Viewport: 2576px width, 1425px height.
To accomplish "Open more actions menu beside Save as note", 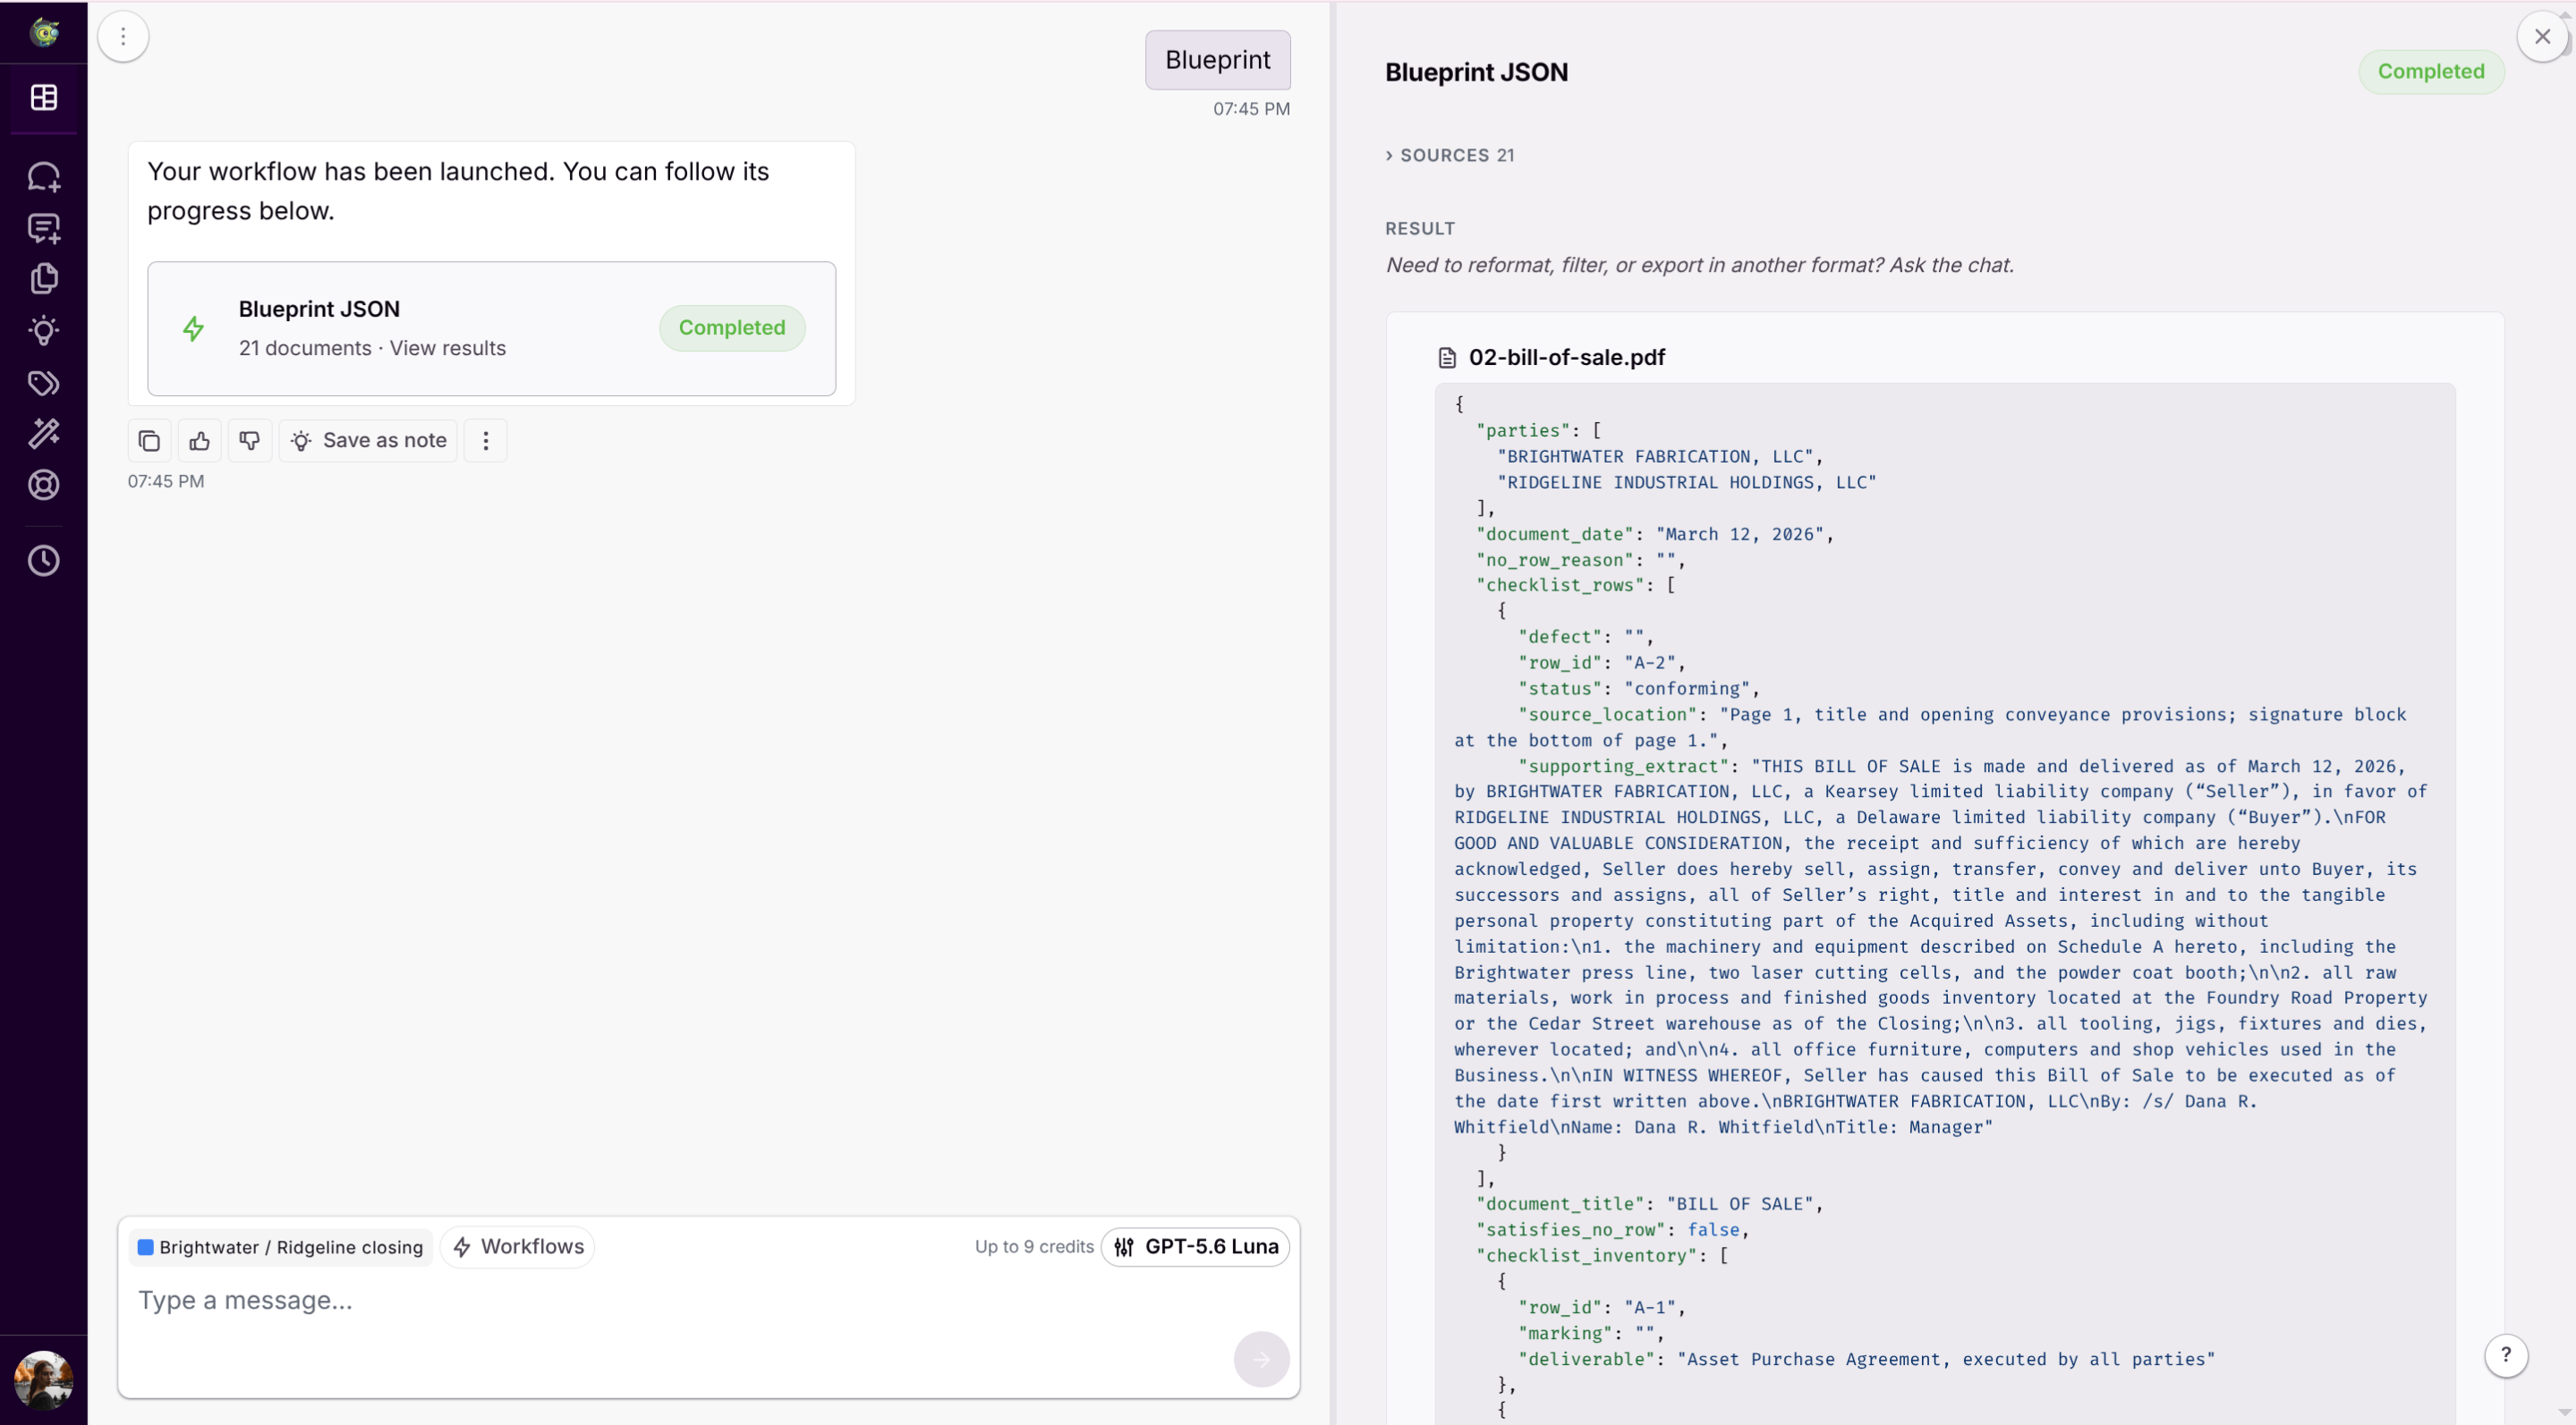I will pyautogui.click(x=486, y=441).
